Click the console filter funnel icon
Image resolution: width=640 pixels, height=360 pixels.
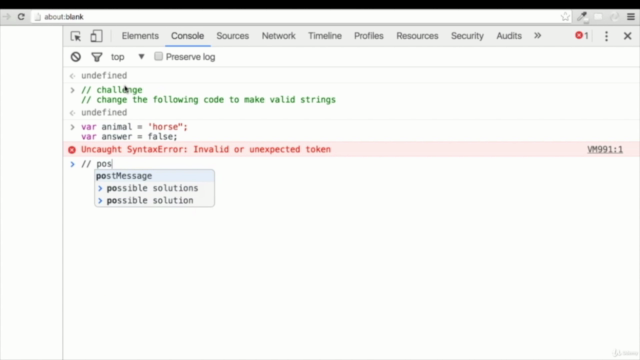97,57
